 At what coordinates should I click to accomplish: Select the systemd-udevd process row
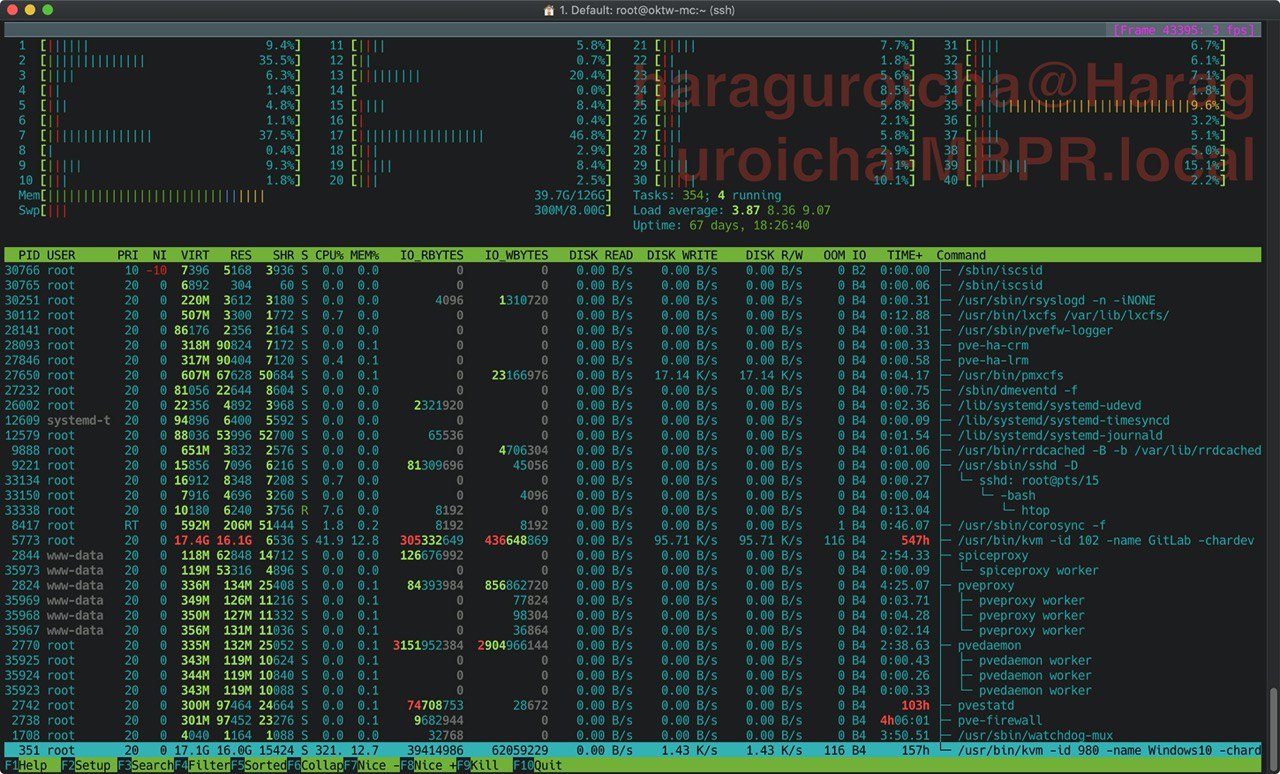coord(633,405)
